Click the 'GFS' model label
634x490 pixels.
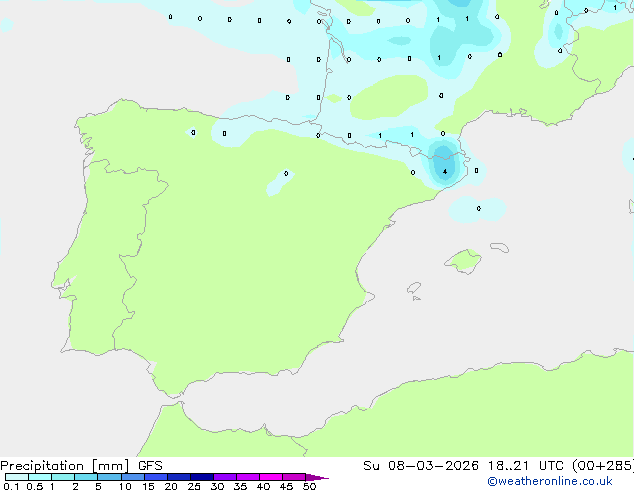pyautogui.click(x=150, y=466)
